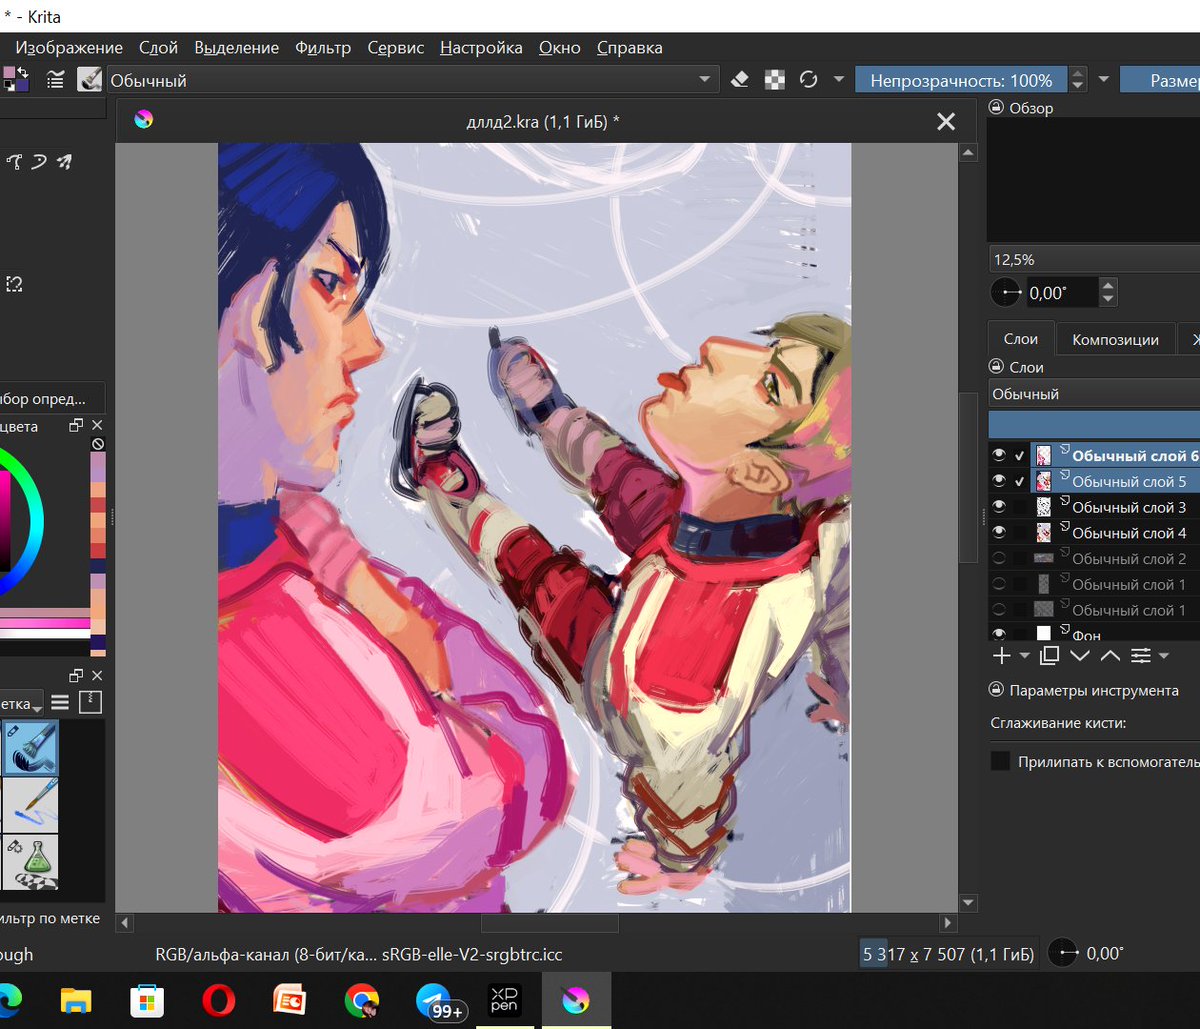Lock the Параметры инструмента docker icon

996,690
